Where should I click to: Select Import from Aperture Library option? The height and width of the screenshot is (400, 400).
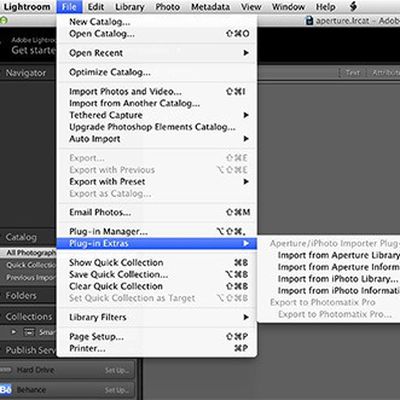(x=338, y=255)
